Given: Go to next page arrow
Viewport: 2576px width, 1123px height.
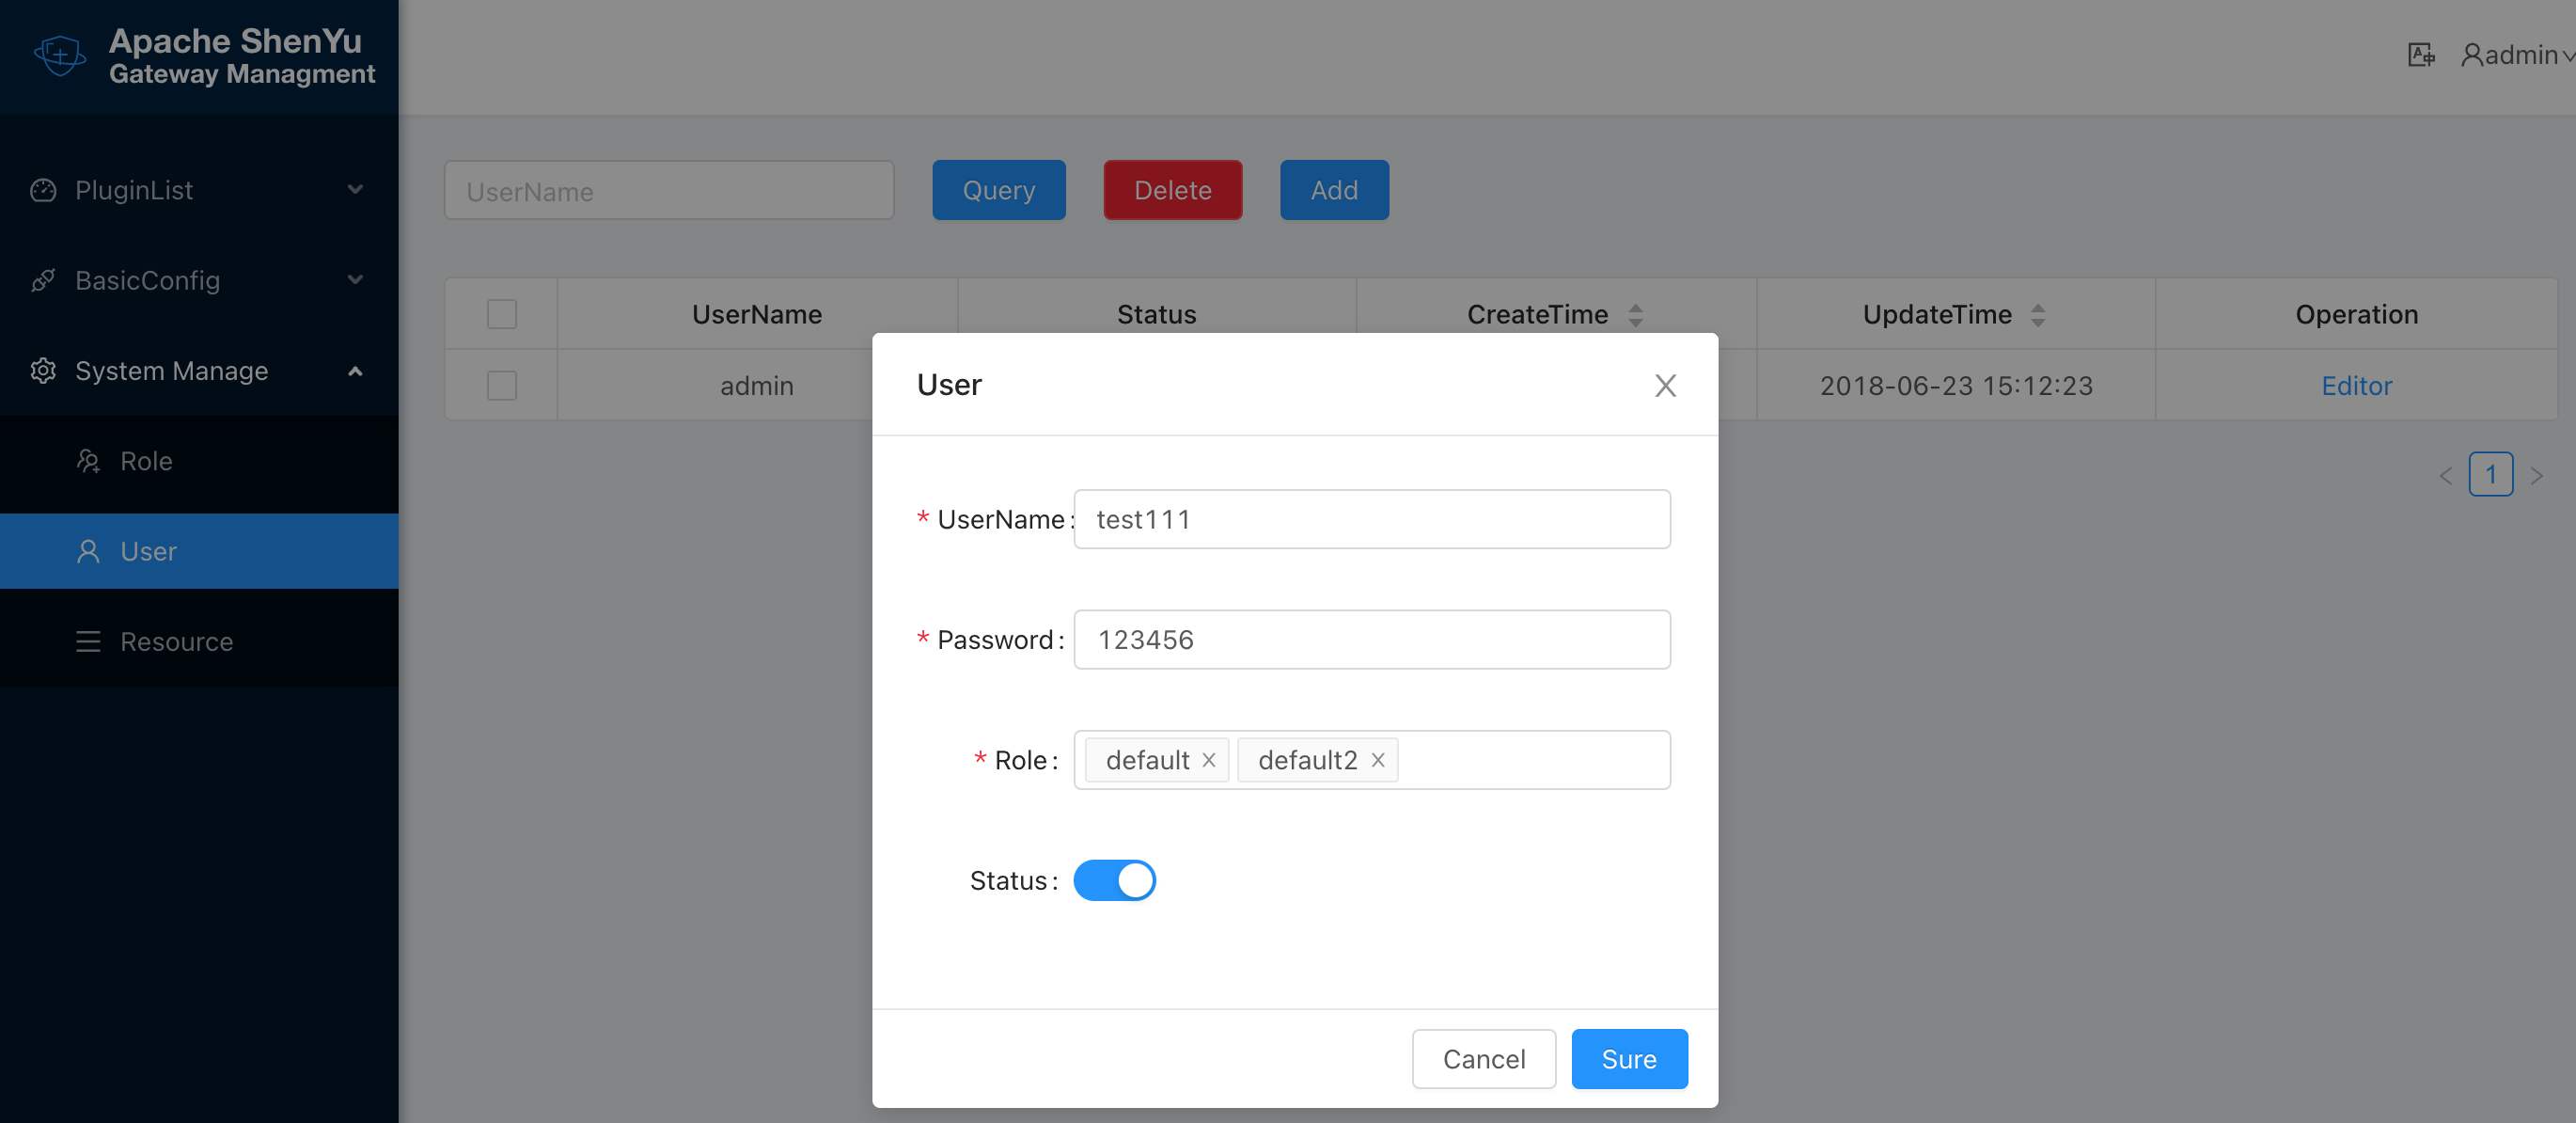Looking at the screenshot, I should tap(2536, 475).
